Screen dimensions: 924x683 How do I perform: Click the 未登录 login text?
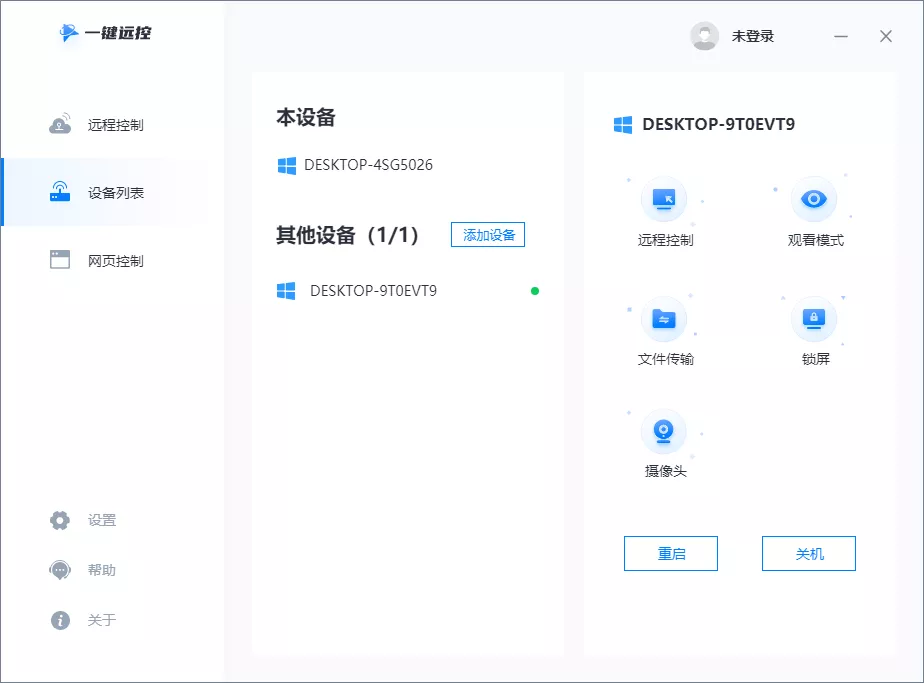[x=753, y=36]
